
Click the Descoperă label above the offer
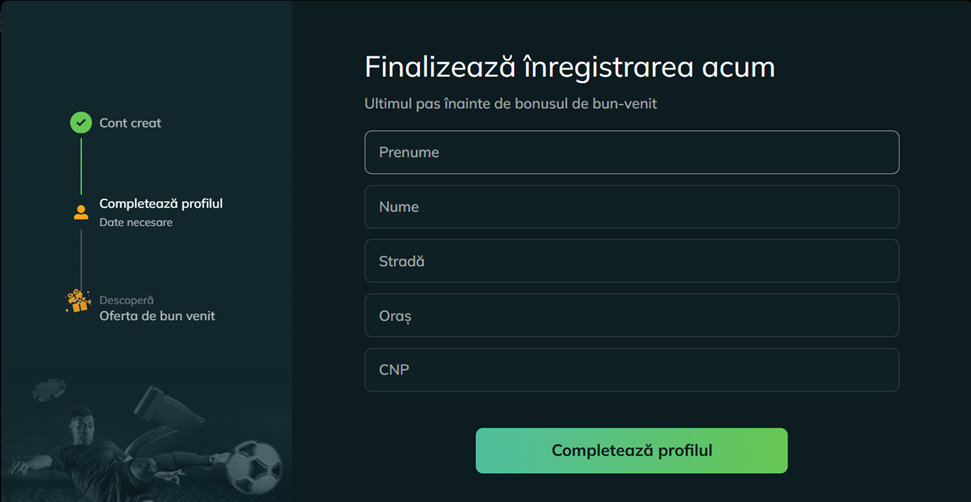126,300
